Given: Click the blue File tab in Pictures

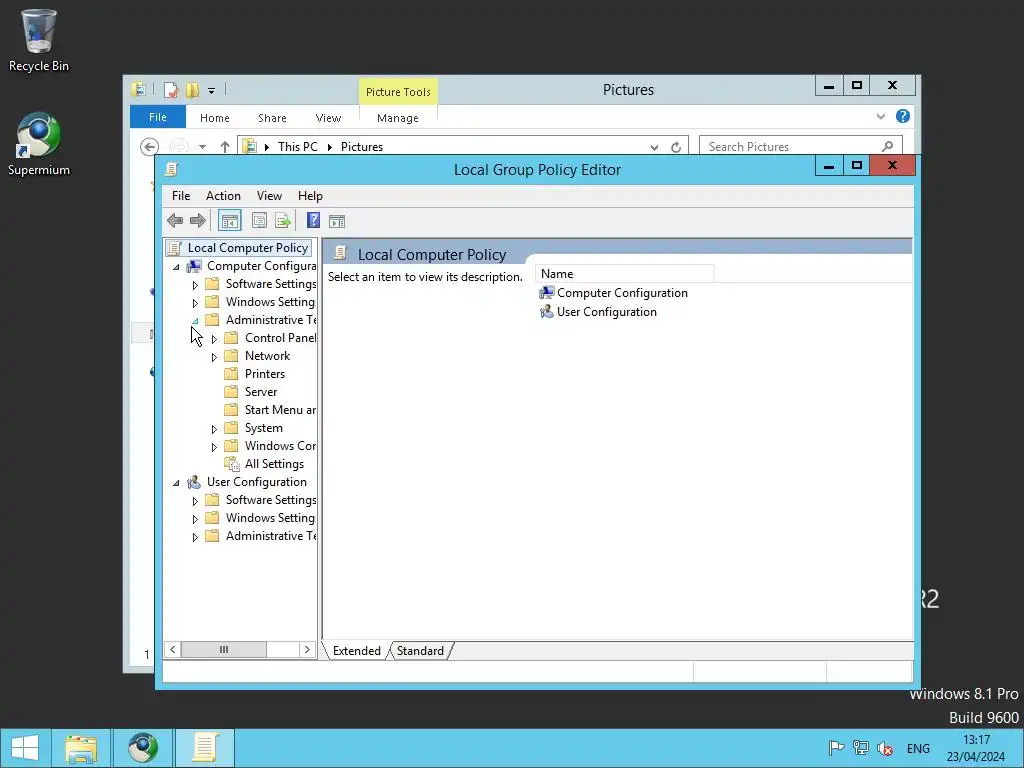Looking at the screenshot, I should tap(158, 117).
